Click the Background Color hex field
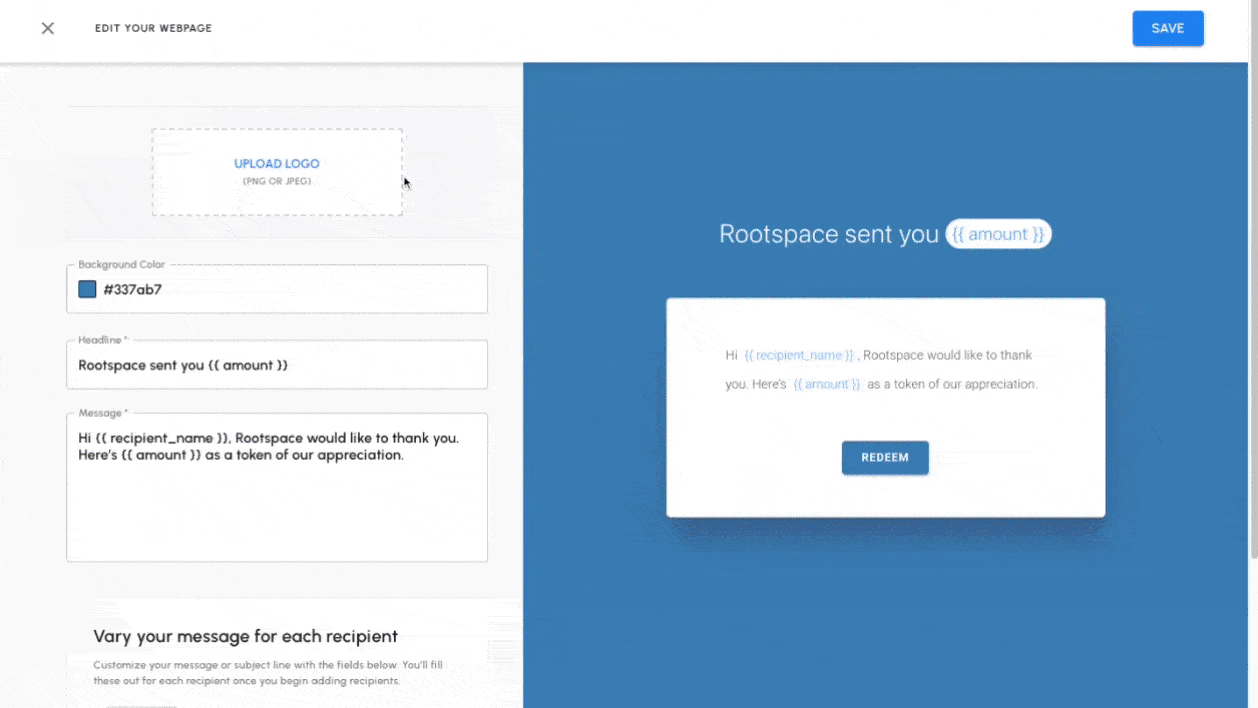This screenshot has height=708, width=1258. [277, 289]
